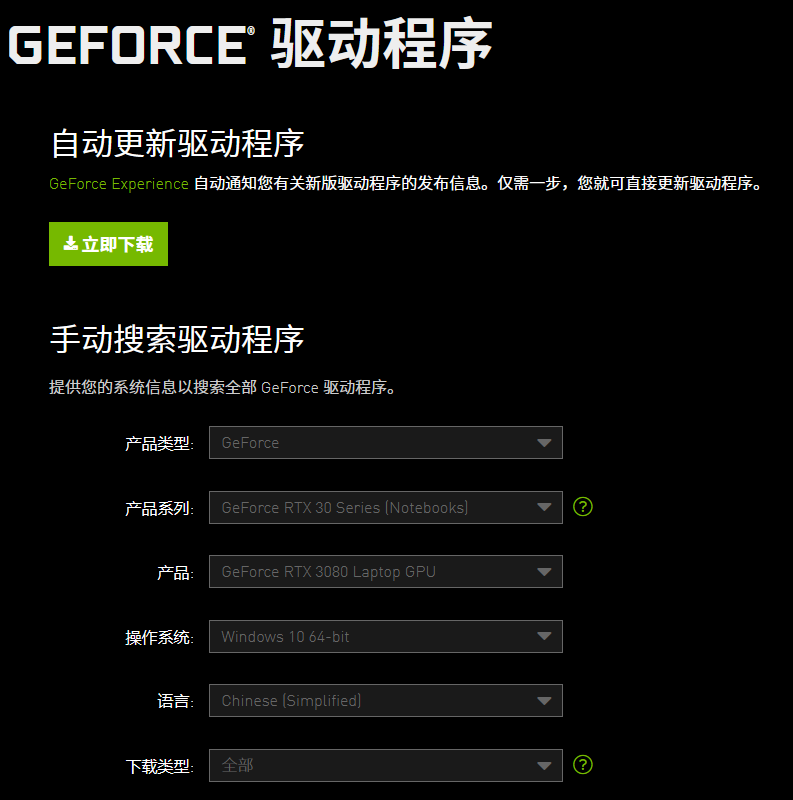Screen dimensions: 793x800
Task: Open the 语言 dropdown showing Chinese (Simplified)
Action: click(386, 701)
